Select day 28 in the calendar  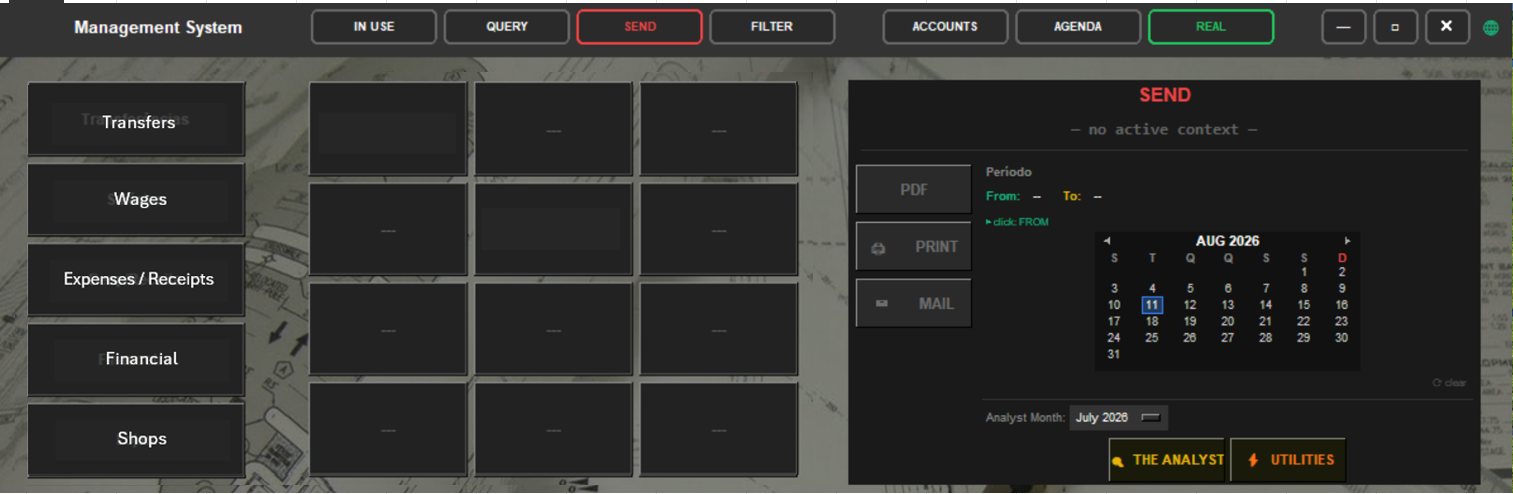(1266, 338)
